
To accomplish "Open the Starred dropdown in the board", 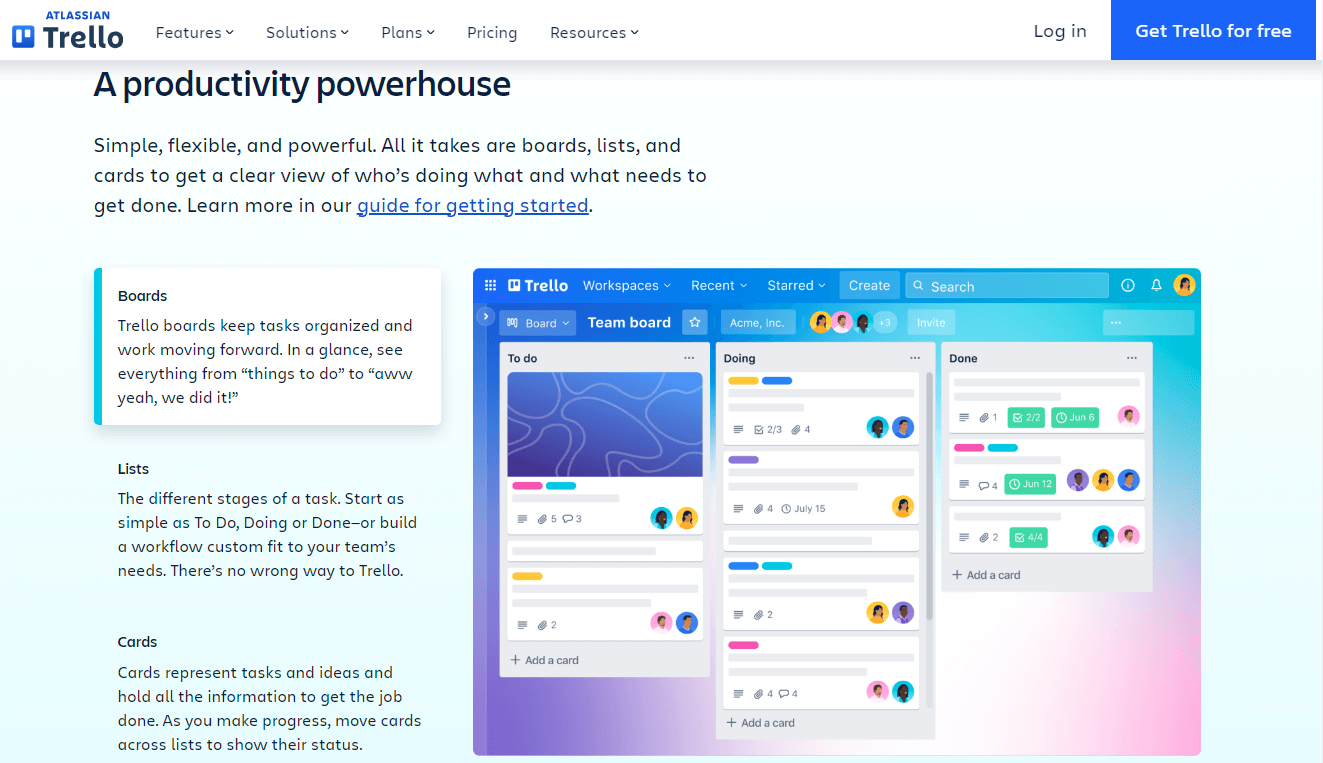I will coord(796,285).
